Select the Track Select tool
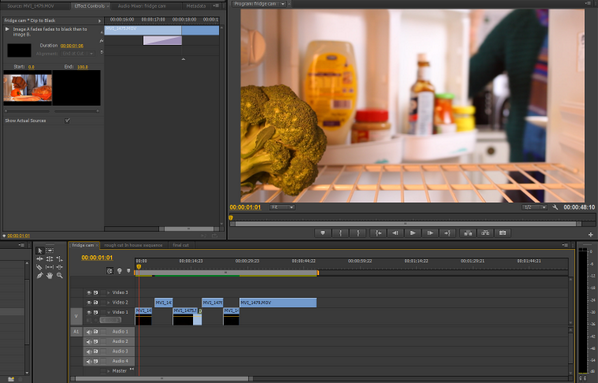 click(x=50, y=251)
